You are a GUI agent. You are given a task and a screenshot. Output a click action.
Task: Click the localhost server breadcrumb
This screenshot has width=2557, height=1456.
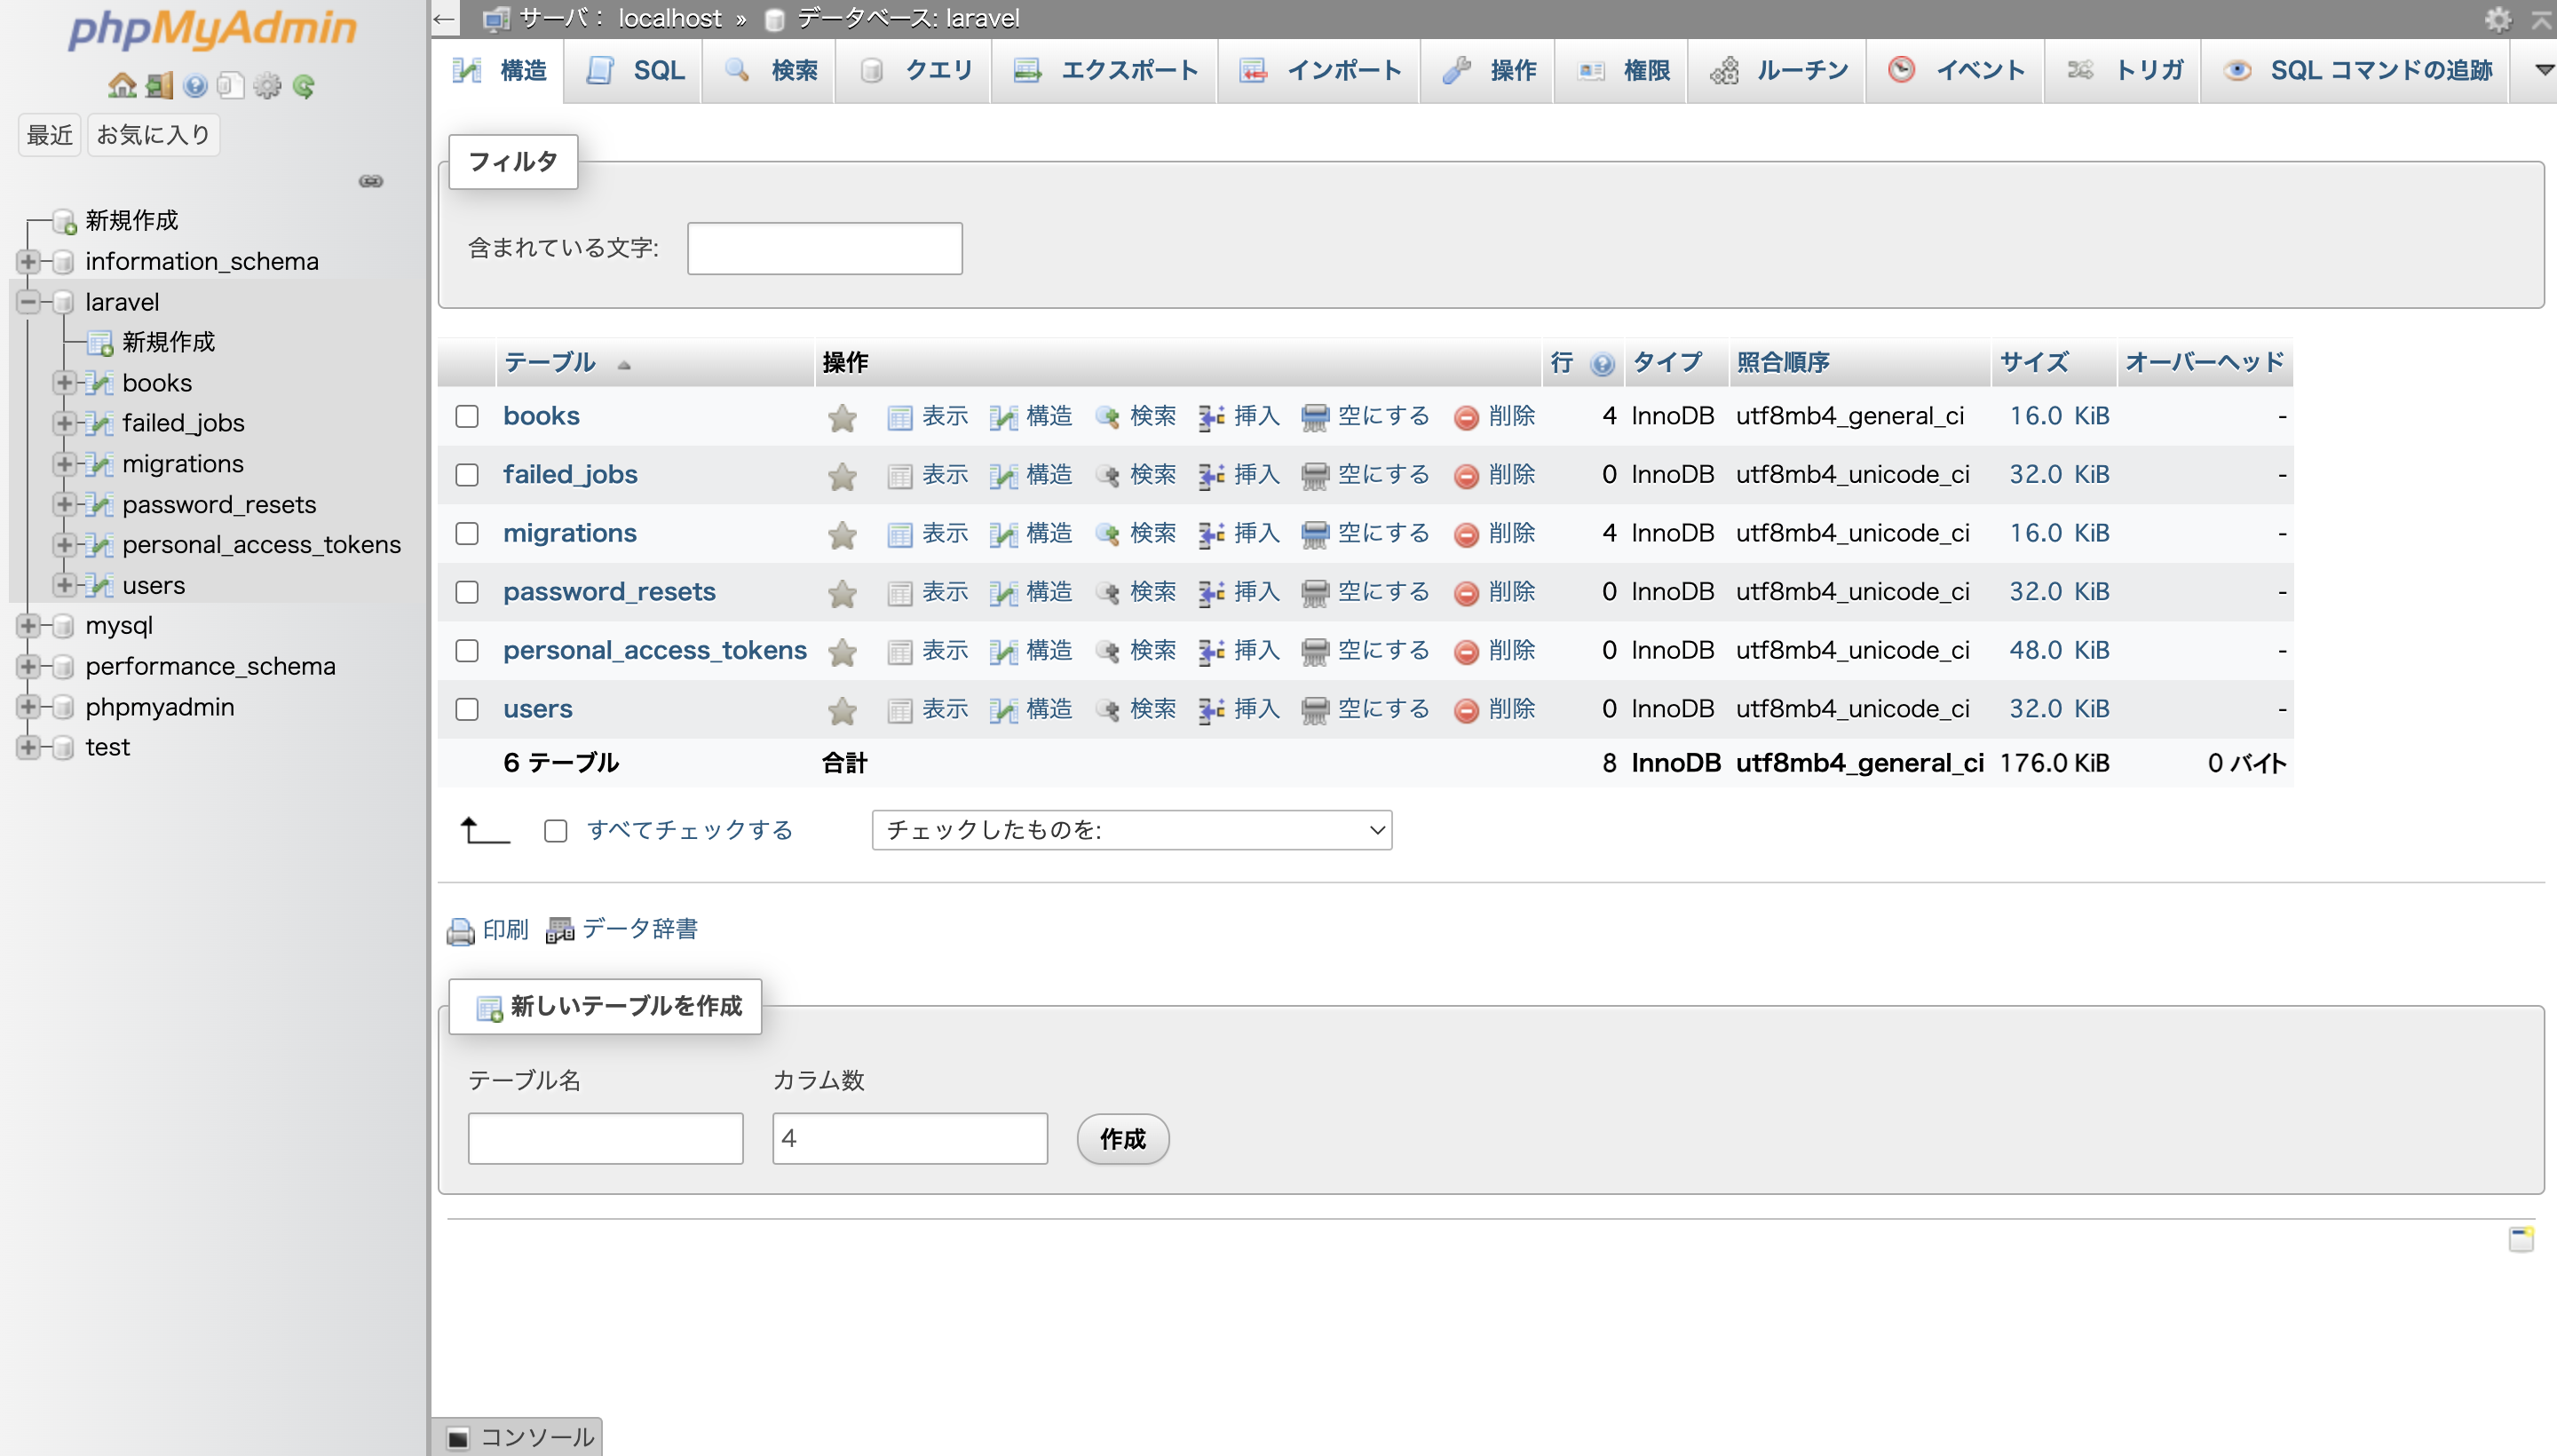click(669, 19)
